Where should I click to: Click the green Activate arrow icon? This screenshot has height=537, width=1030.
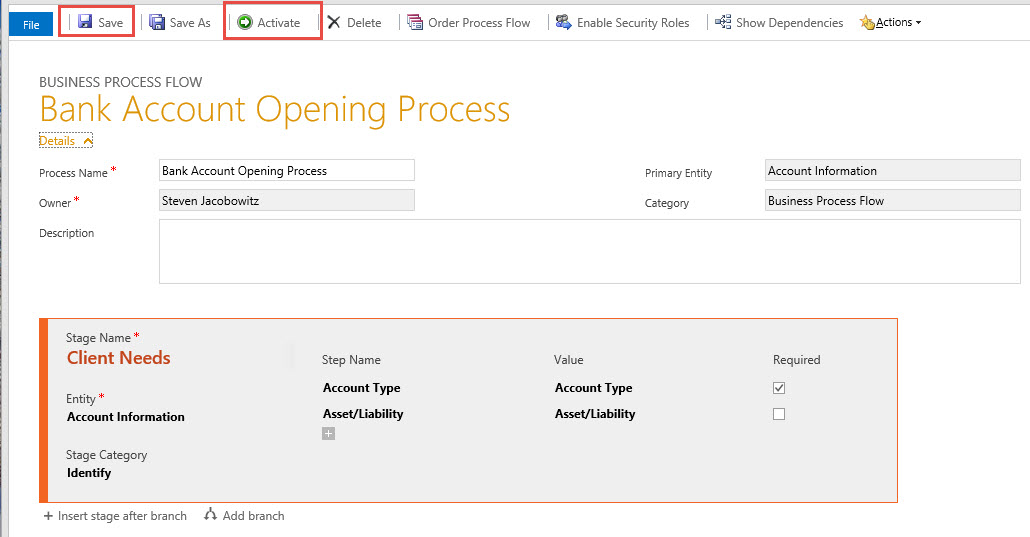coord(245,22)
